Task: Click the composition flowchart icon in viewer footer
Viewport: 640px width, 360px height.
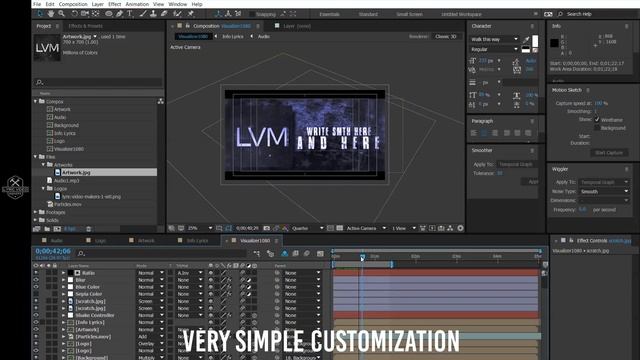Action: [x=450, y=228]
